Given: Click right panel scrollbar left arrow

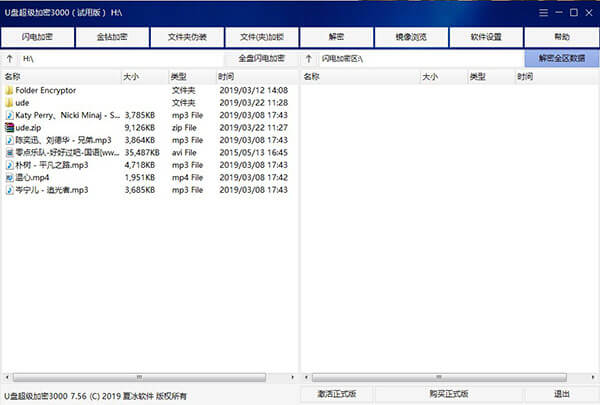Looking at the screenshot, I should coord(306,377).
